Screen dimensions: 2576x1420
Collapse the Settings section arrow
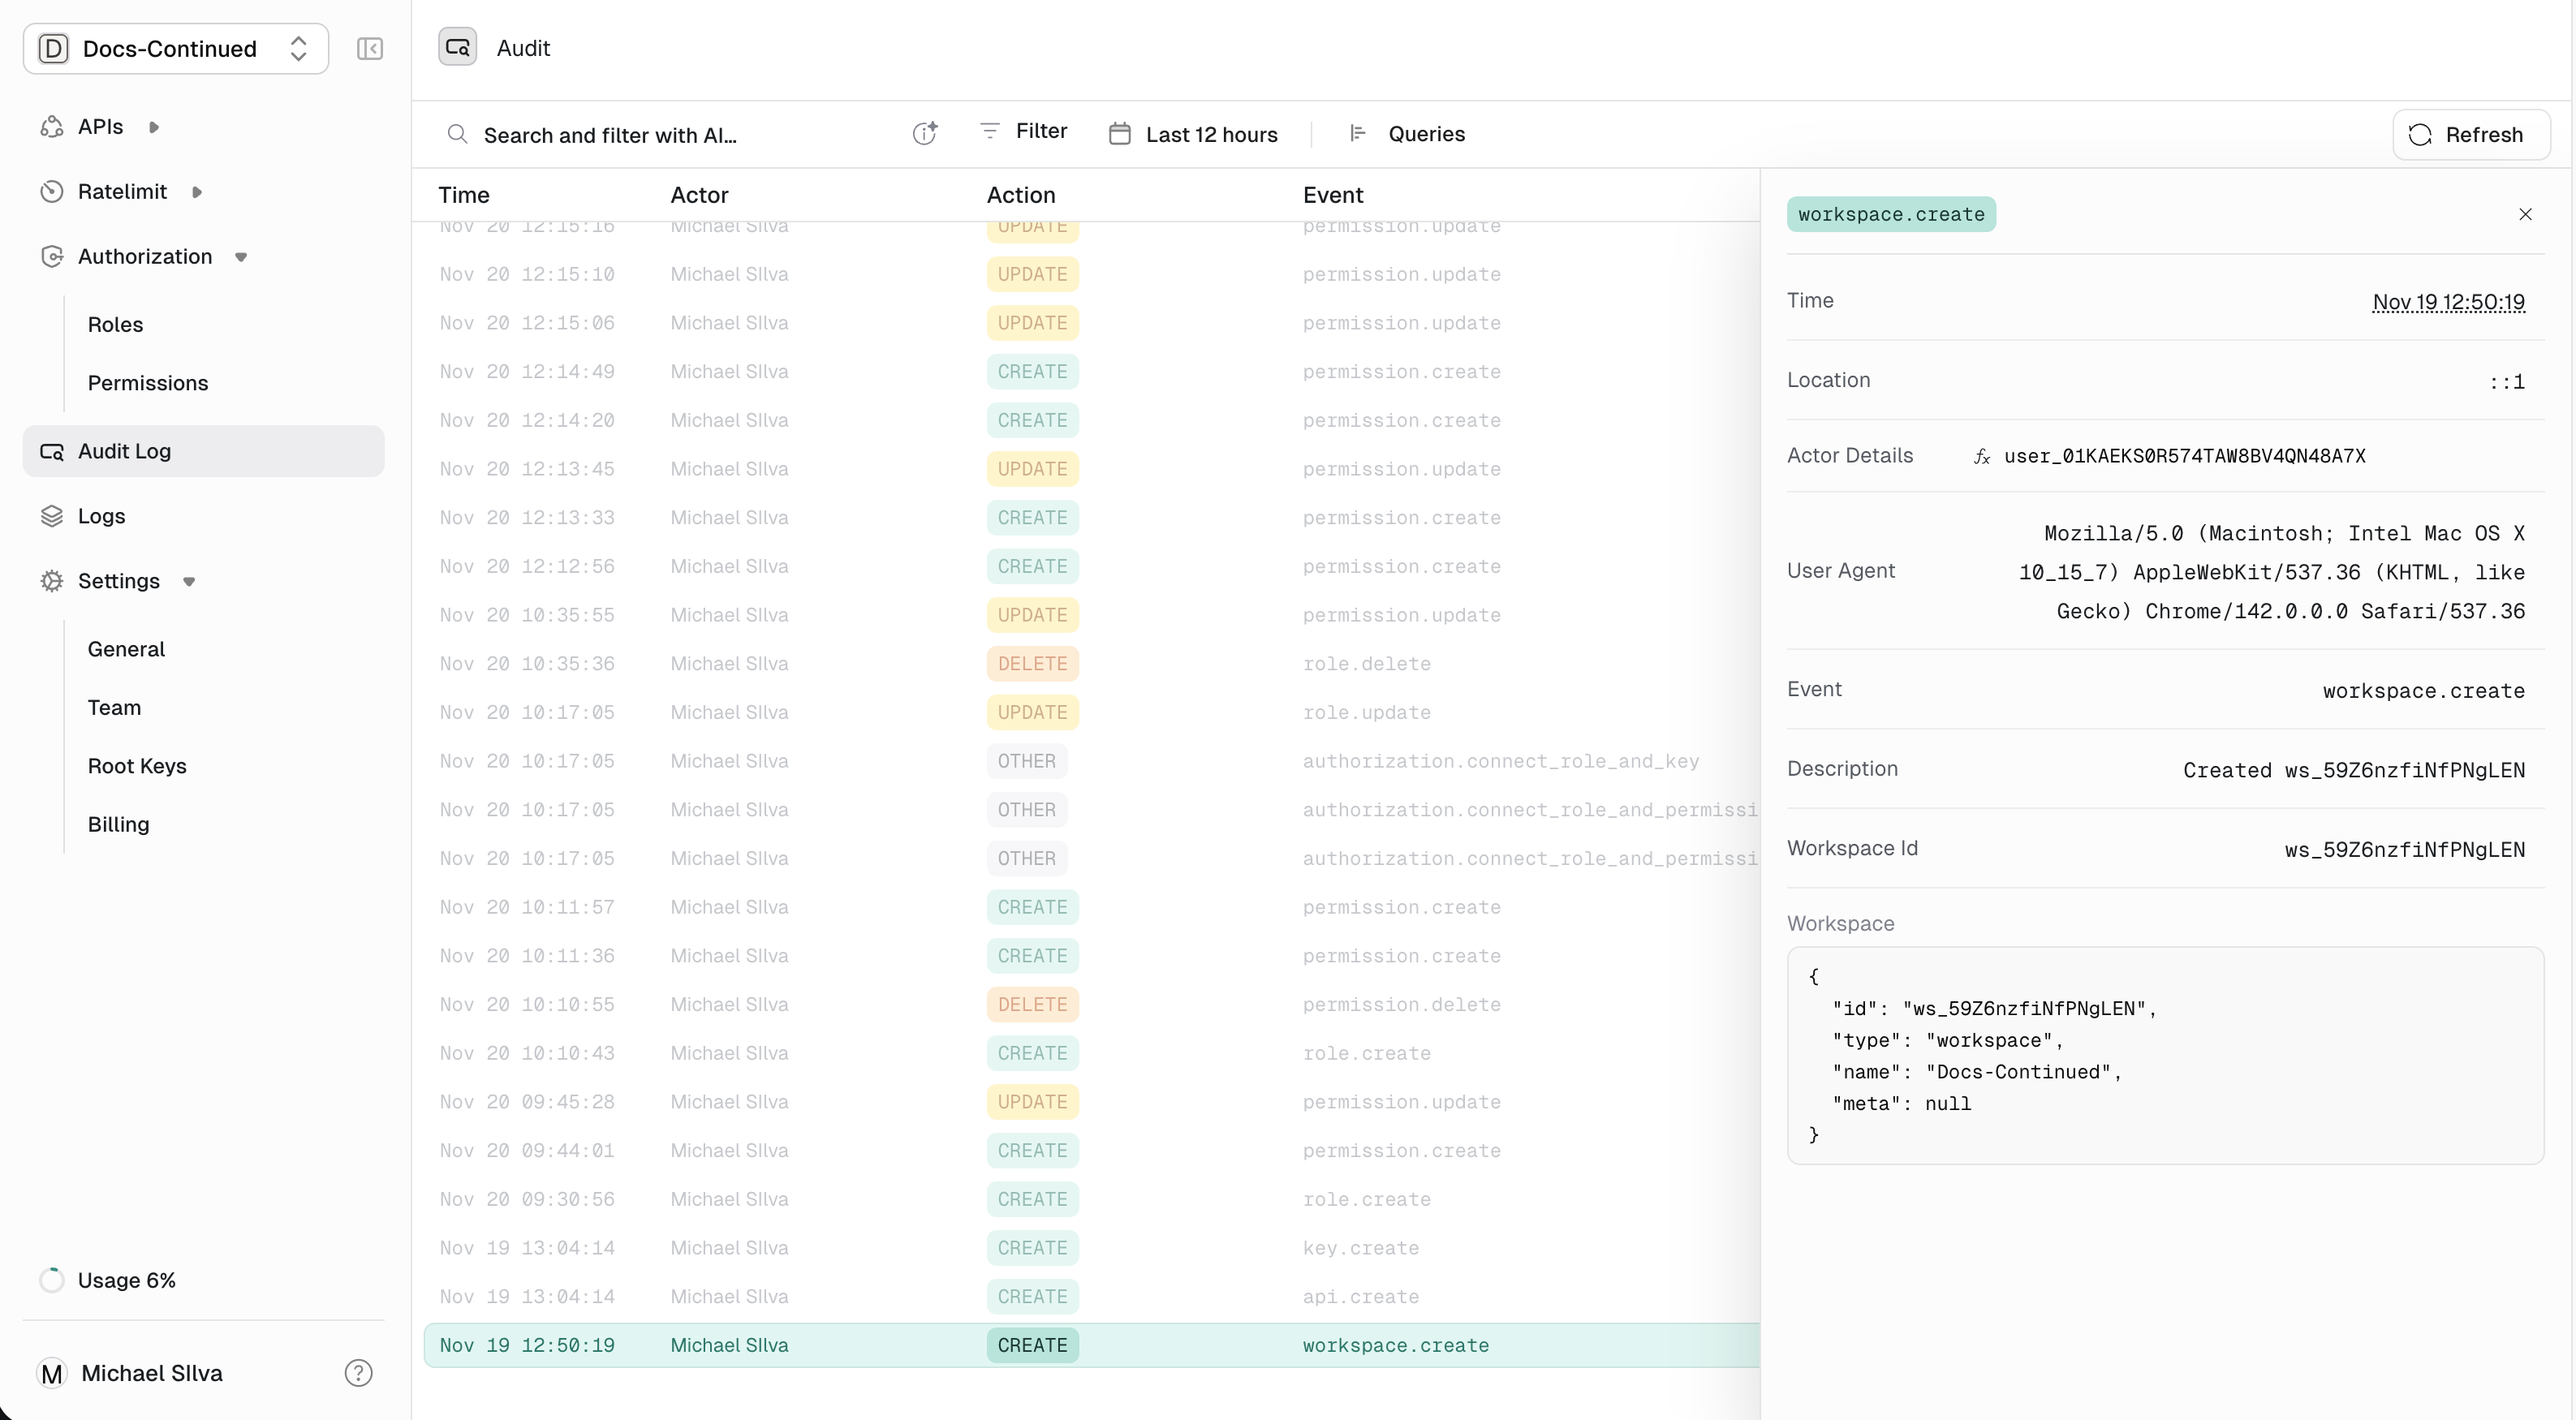(x=189, y=581)
